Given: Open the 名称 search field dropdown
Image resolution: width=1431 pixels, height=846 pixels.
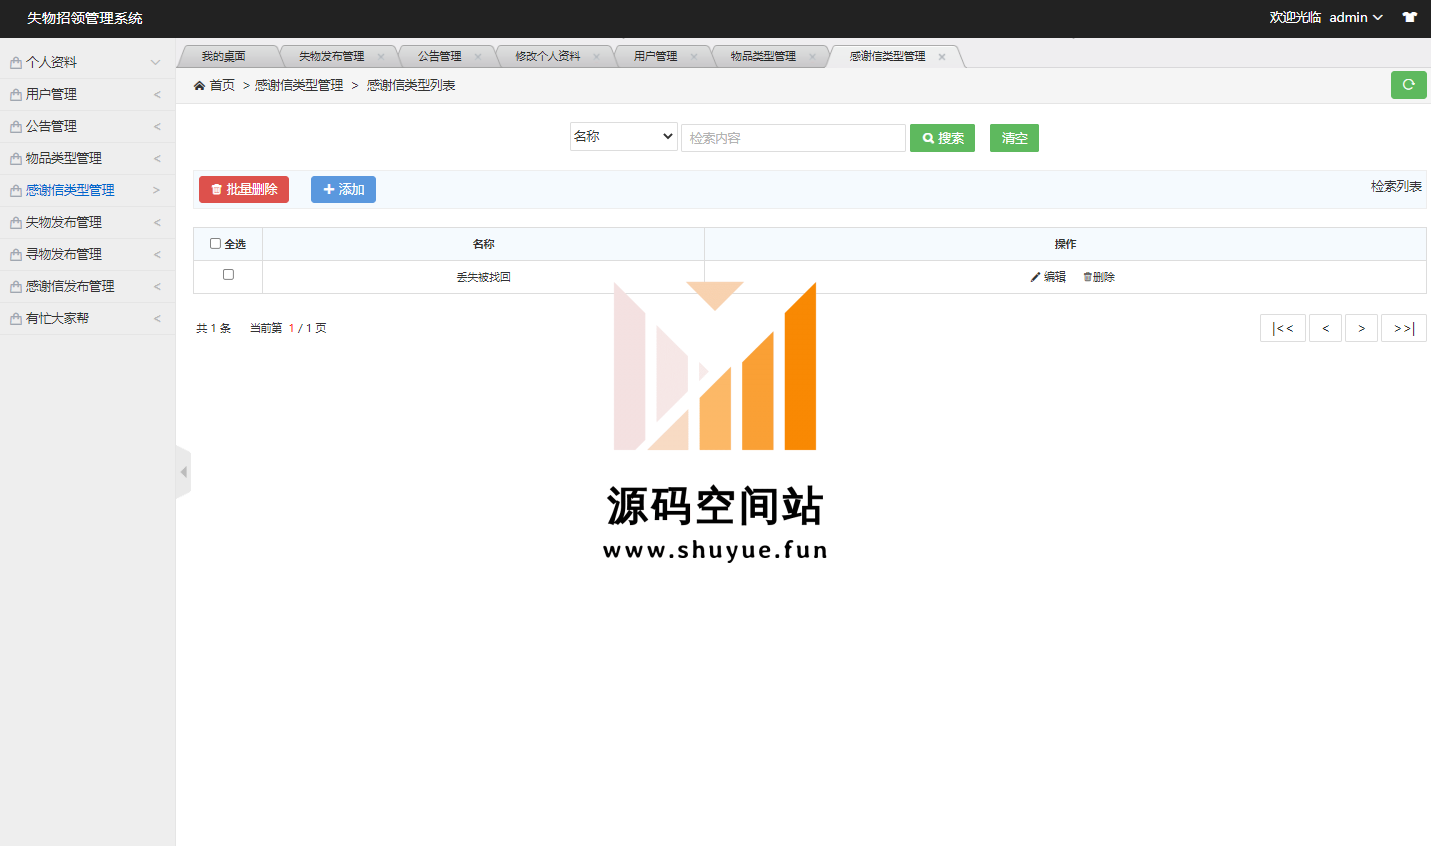Looking at the screenshot, I should 624,137.
